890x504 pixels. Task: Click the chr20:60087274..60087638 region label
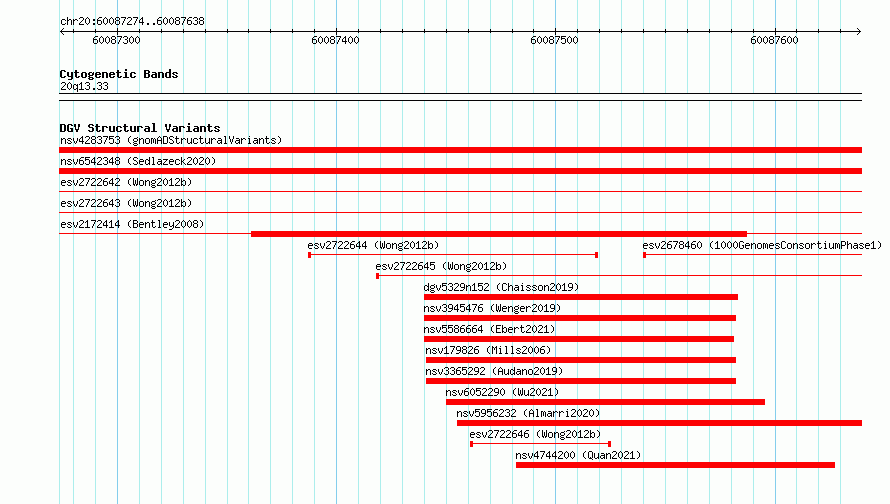[132, 21]
